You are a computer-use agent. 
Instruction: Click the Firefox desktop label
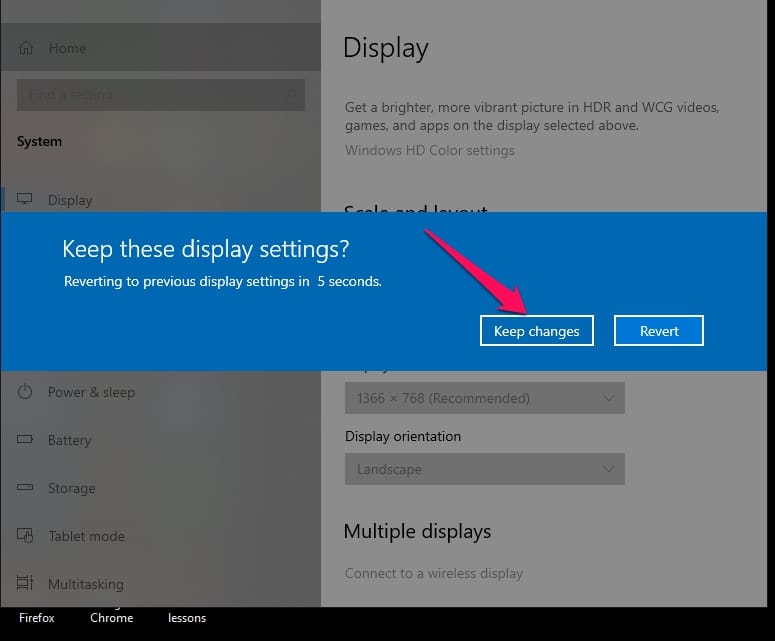pyautogui.click(x=37, y=618)
